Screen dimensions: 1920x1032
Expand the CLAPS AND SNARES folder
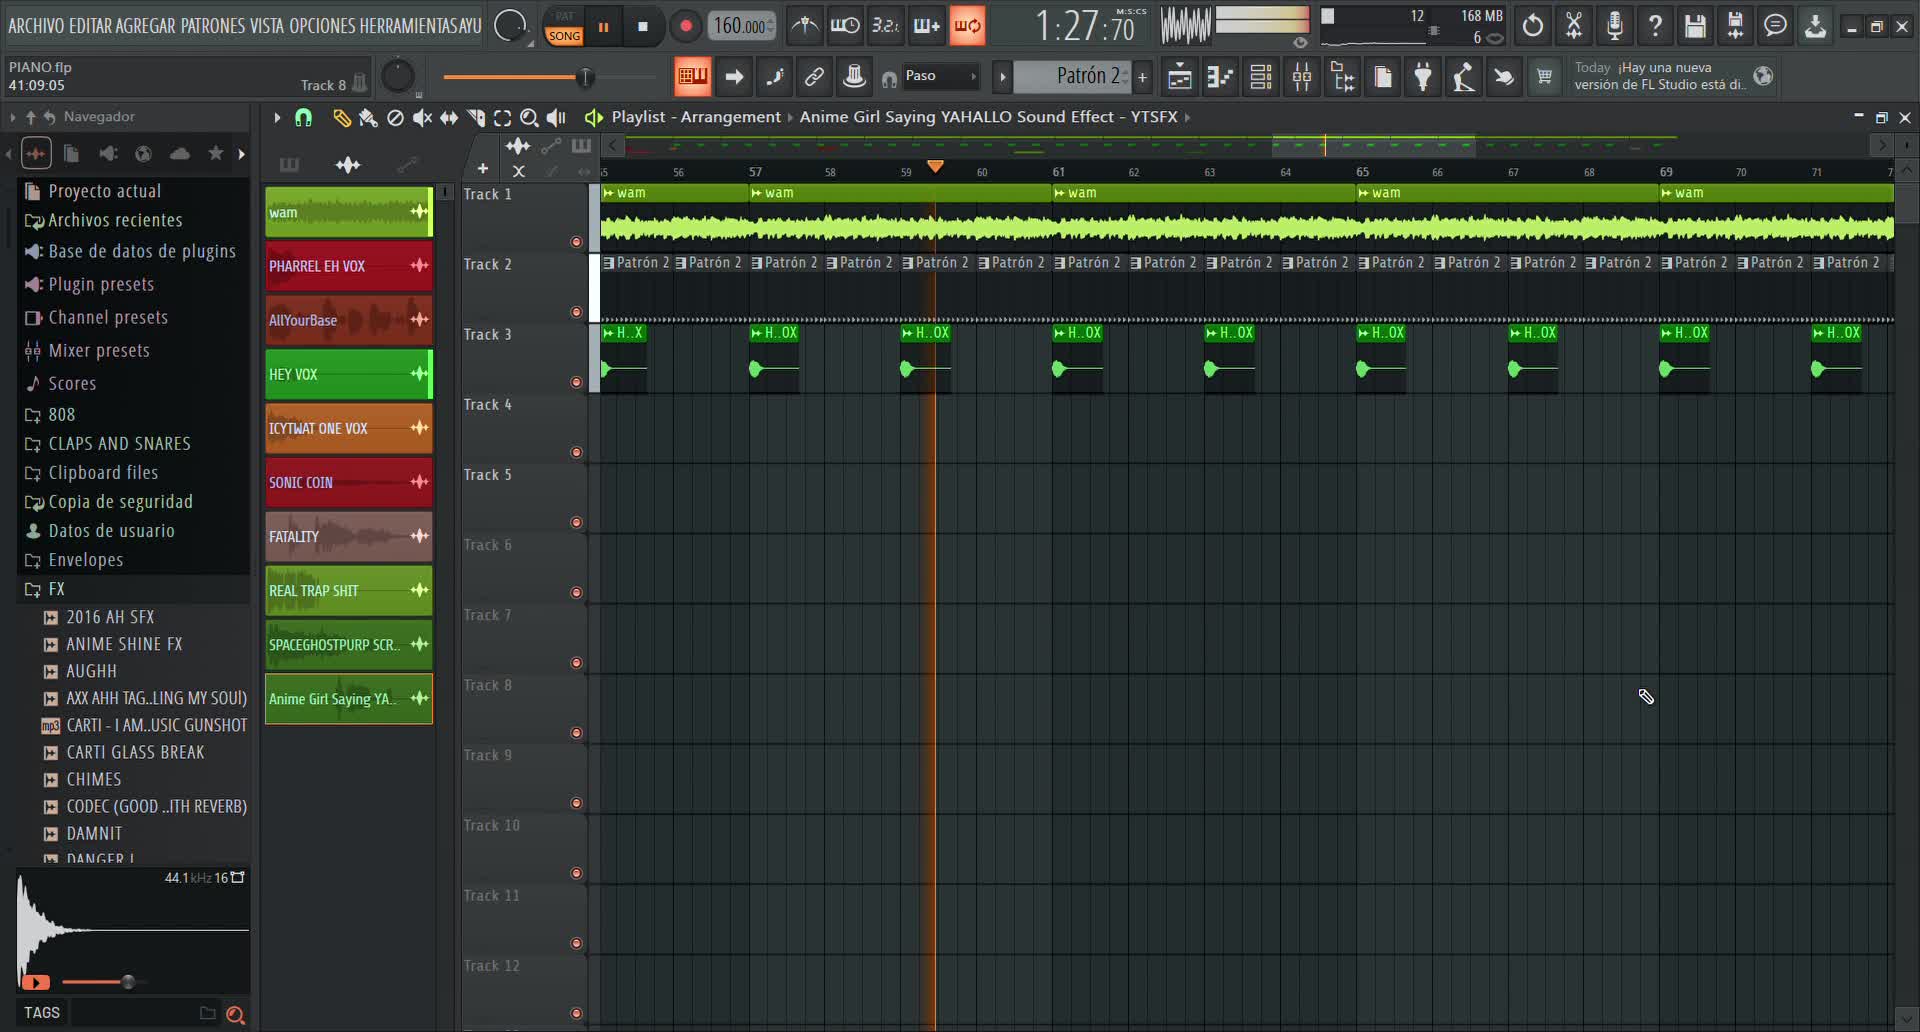108,443
